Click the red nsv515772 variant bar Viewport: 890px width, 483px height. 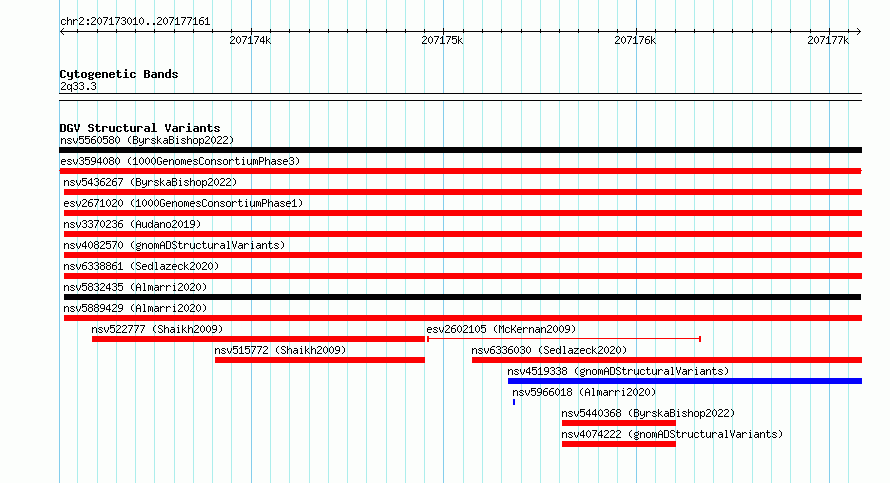[x=320, y=360]
